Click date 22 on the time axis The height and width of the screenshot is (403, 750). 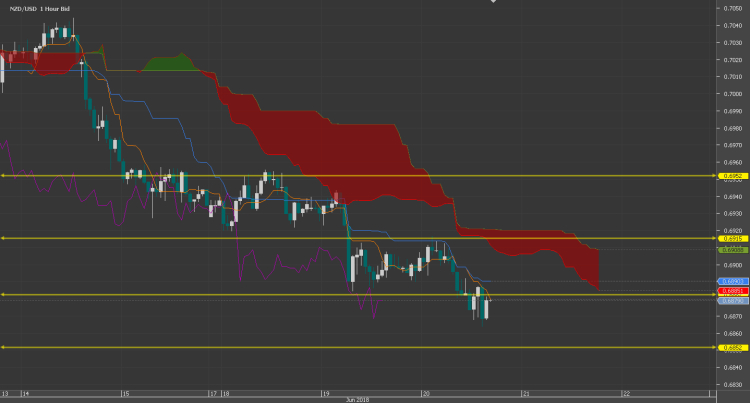click(x=626, y=394)
